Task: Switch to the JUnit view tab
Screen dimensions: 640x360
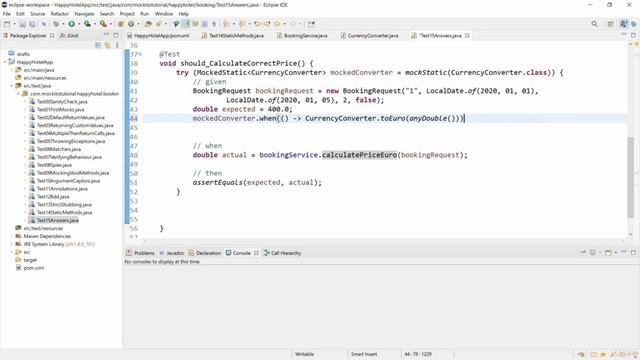Action: coord(69,36)
